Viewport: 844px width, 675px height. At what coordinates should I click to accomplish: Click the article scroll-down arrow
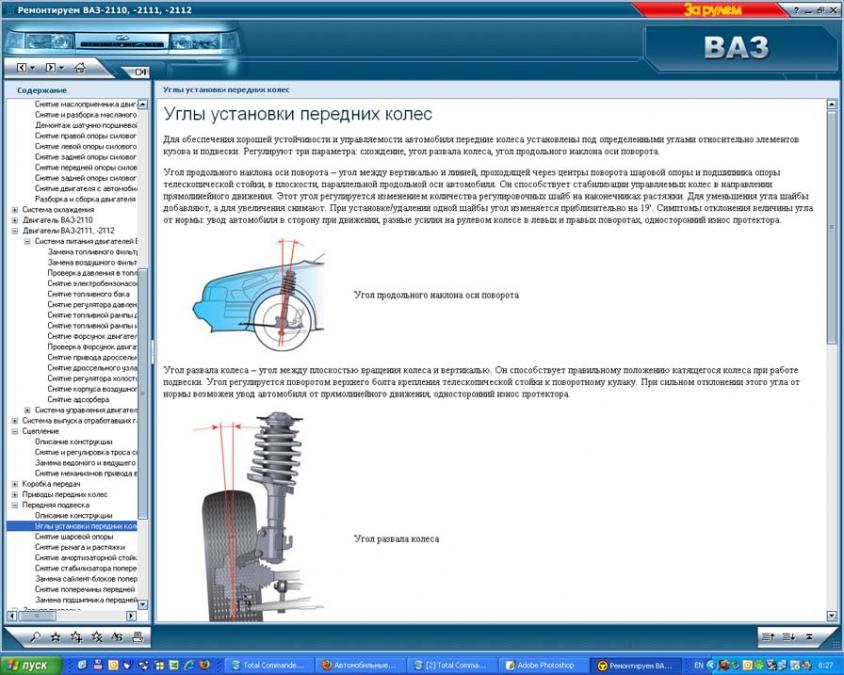(x=832, y=616)
